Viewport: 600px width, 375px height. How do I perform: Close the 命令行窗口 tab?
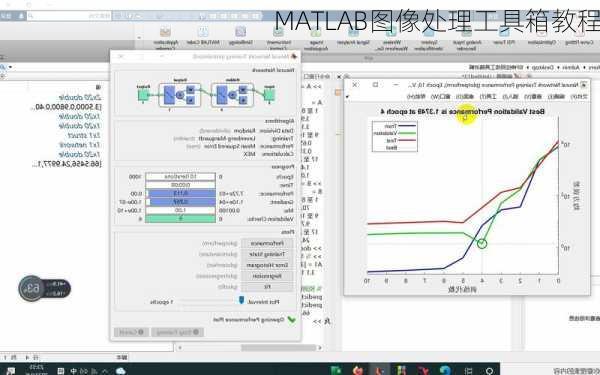[x=339, y=77]
